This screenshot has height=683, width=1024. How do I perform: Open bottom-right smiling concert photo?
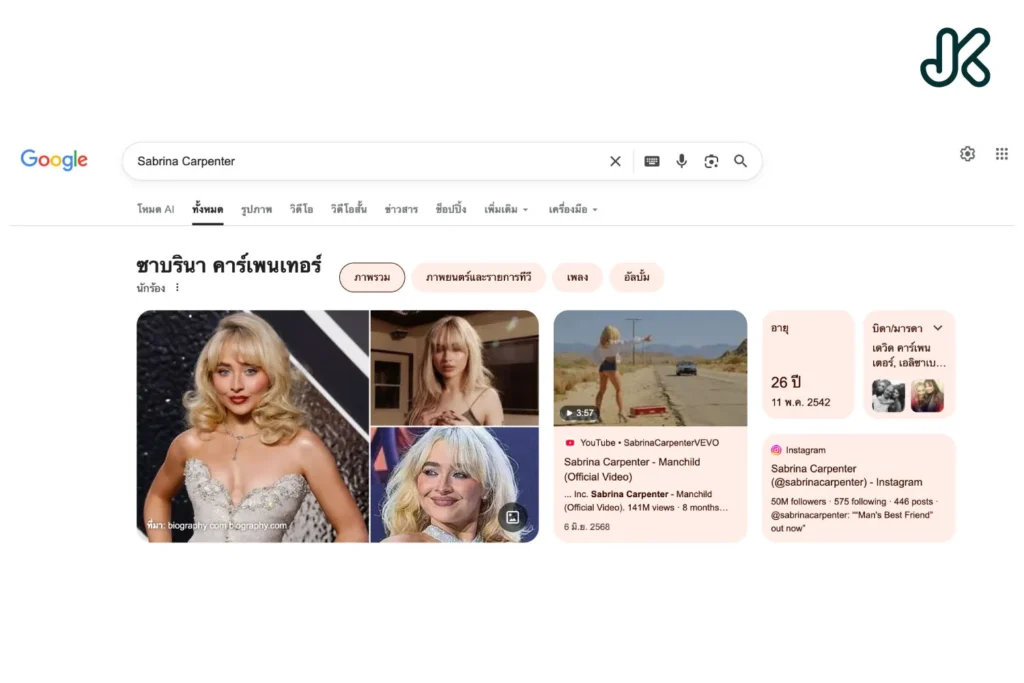click(x=455, y=484)
